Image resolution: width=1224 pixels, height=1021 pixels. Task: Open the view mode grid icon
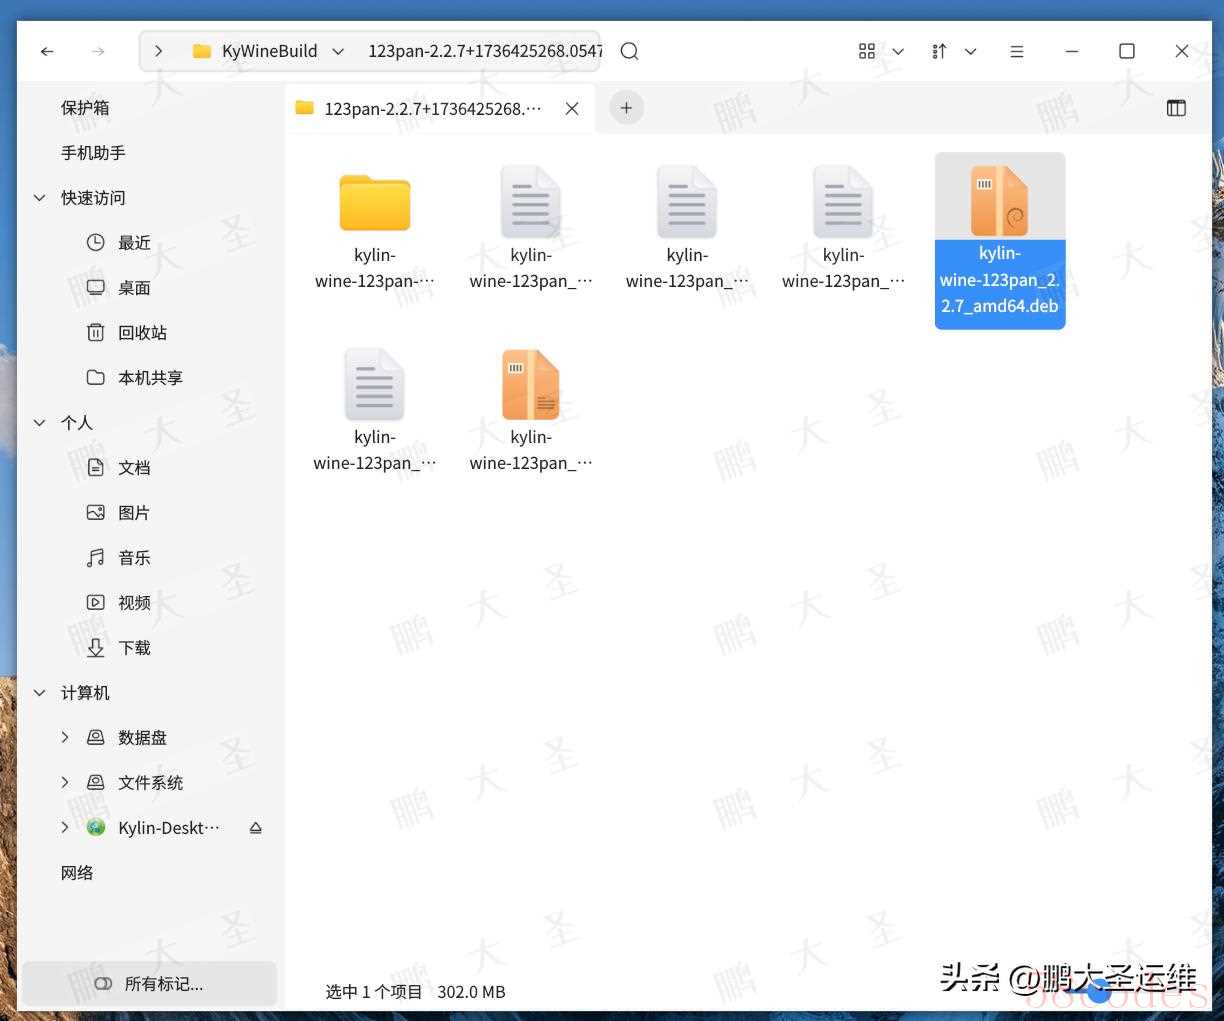867,51
